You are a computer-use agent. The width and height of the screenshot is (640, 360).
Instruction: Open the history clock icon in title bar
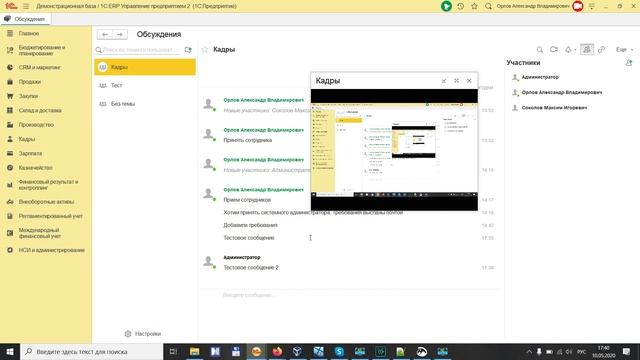460,6
